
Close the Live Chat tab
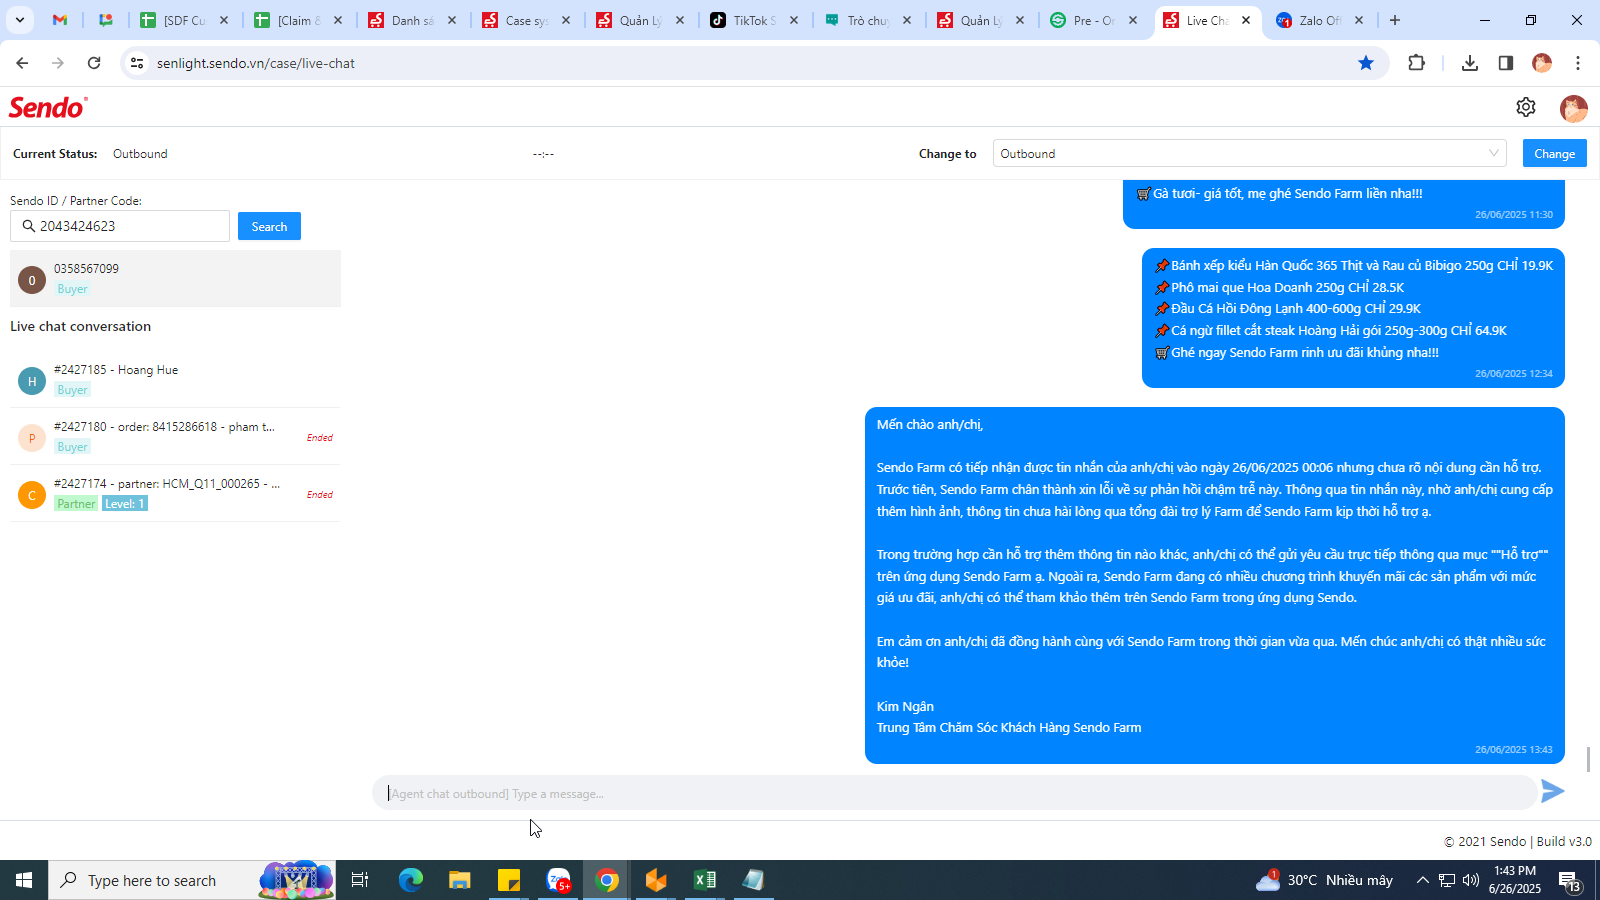coord(1246,20)
